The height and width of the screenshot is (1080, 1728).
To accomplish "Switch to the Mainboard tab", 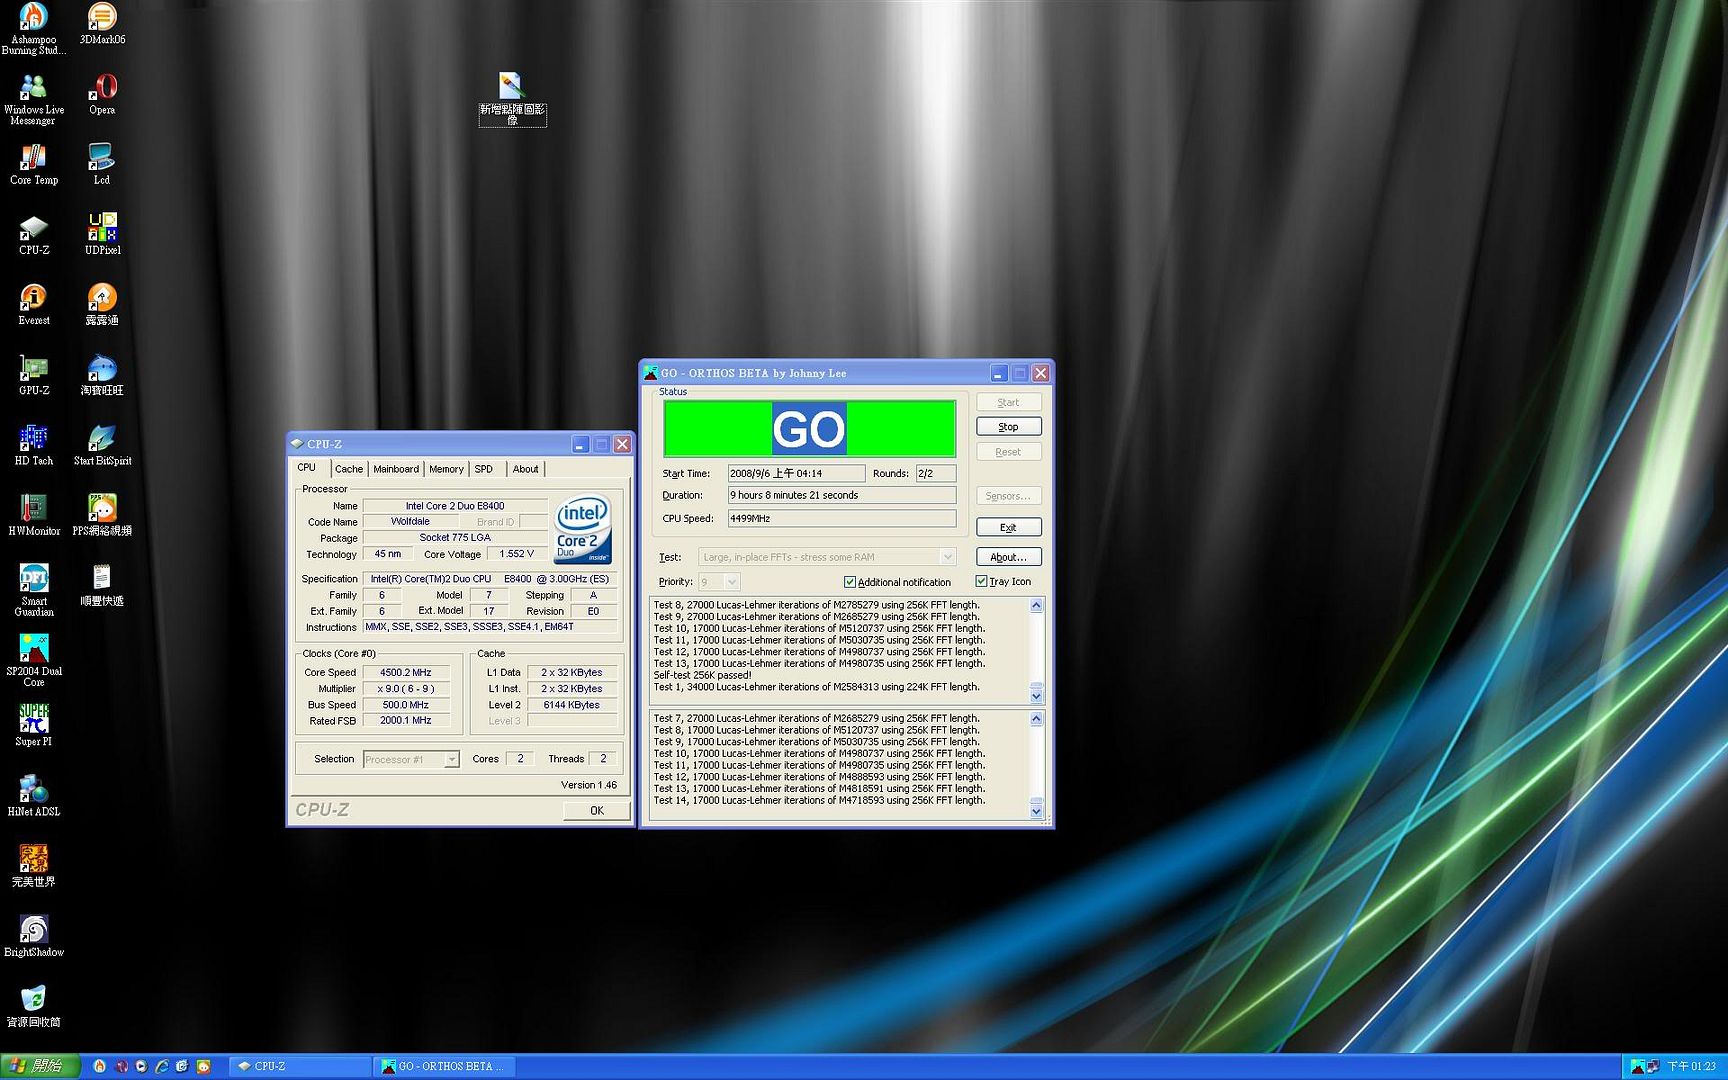I will pyautogui.click(x=396, y=469).
